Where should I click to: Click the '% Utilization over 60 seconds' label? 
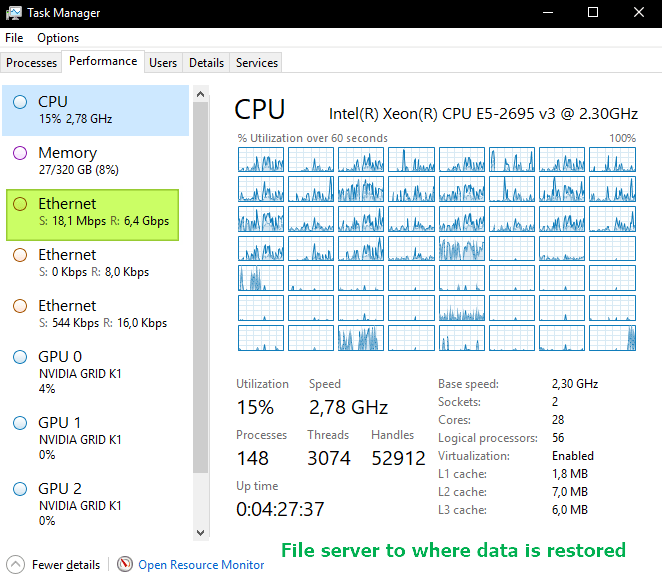pos(312,138)
